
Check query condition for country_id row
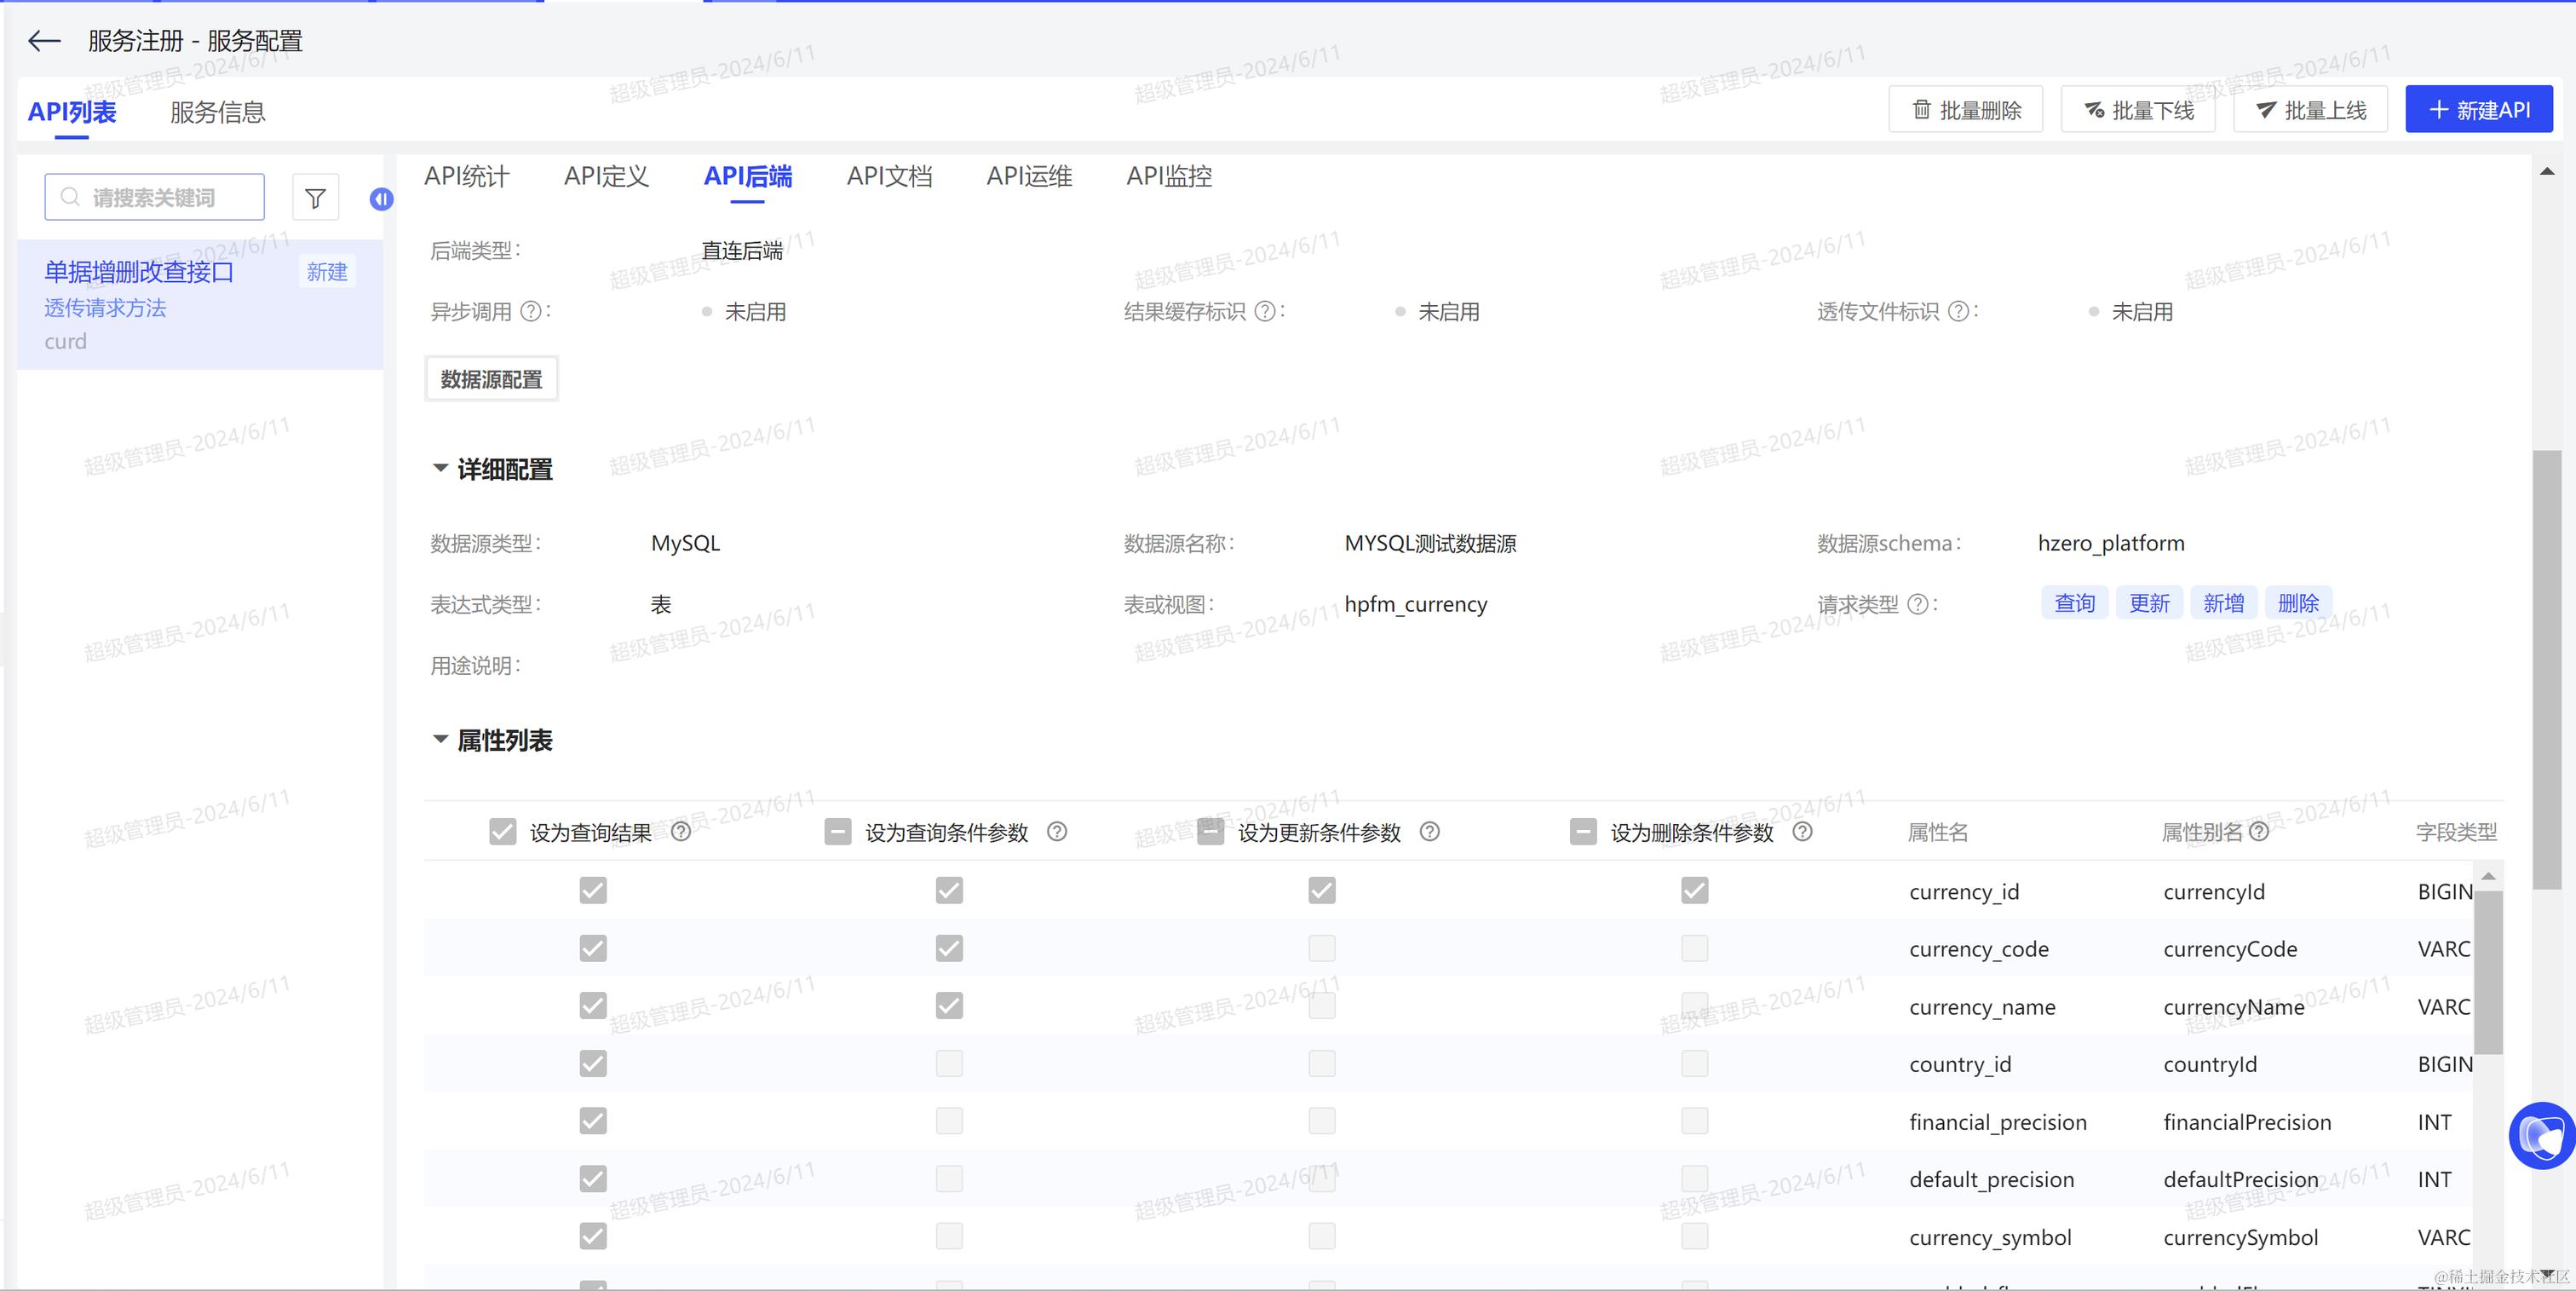click(949, 1063)
